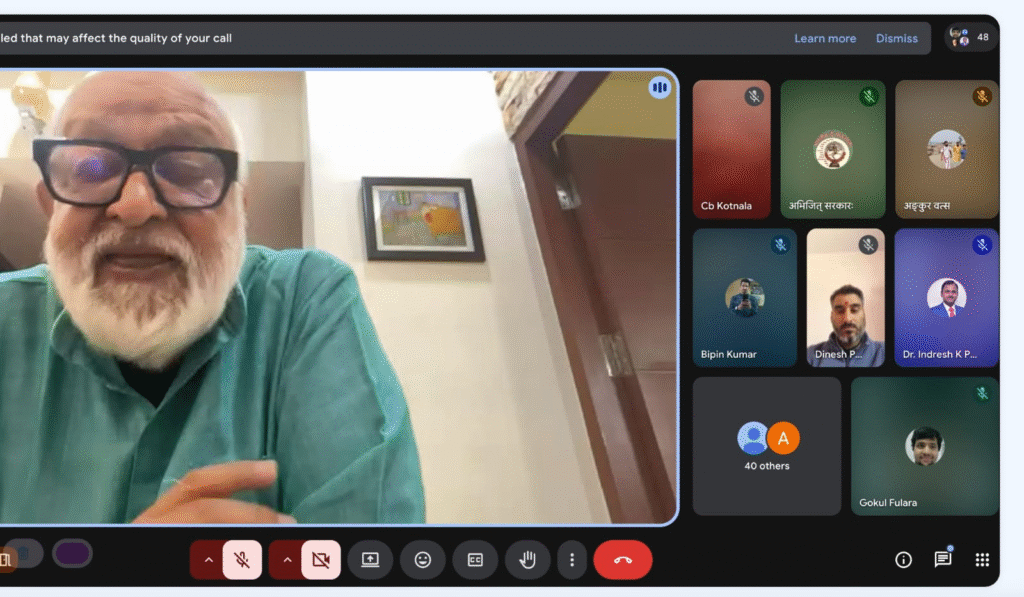Expand video settings chevron next to camera
Screen dimensions: 1024x597
(x=287, y=560)
